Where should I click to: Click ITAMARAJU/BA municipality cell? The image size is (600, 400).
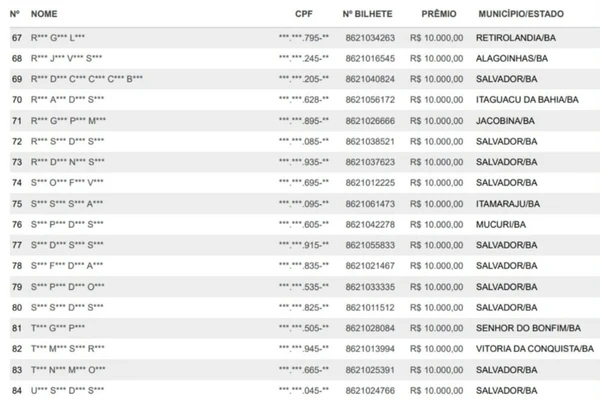pos(508,204)
